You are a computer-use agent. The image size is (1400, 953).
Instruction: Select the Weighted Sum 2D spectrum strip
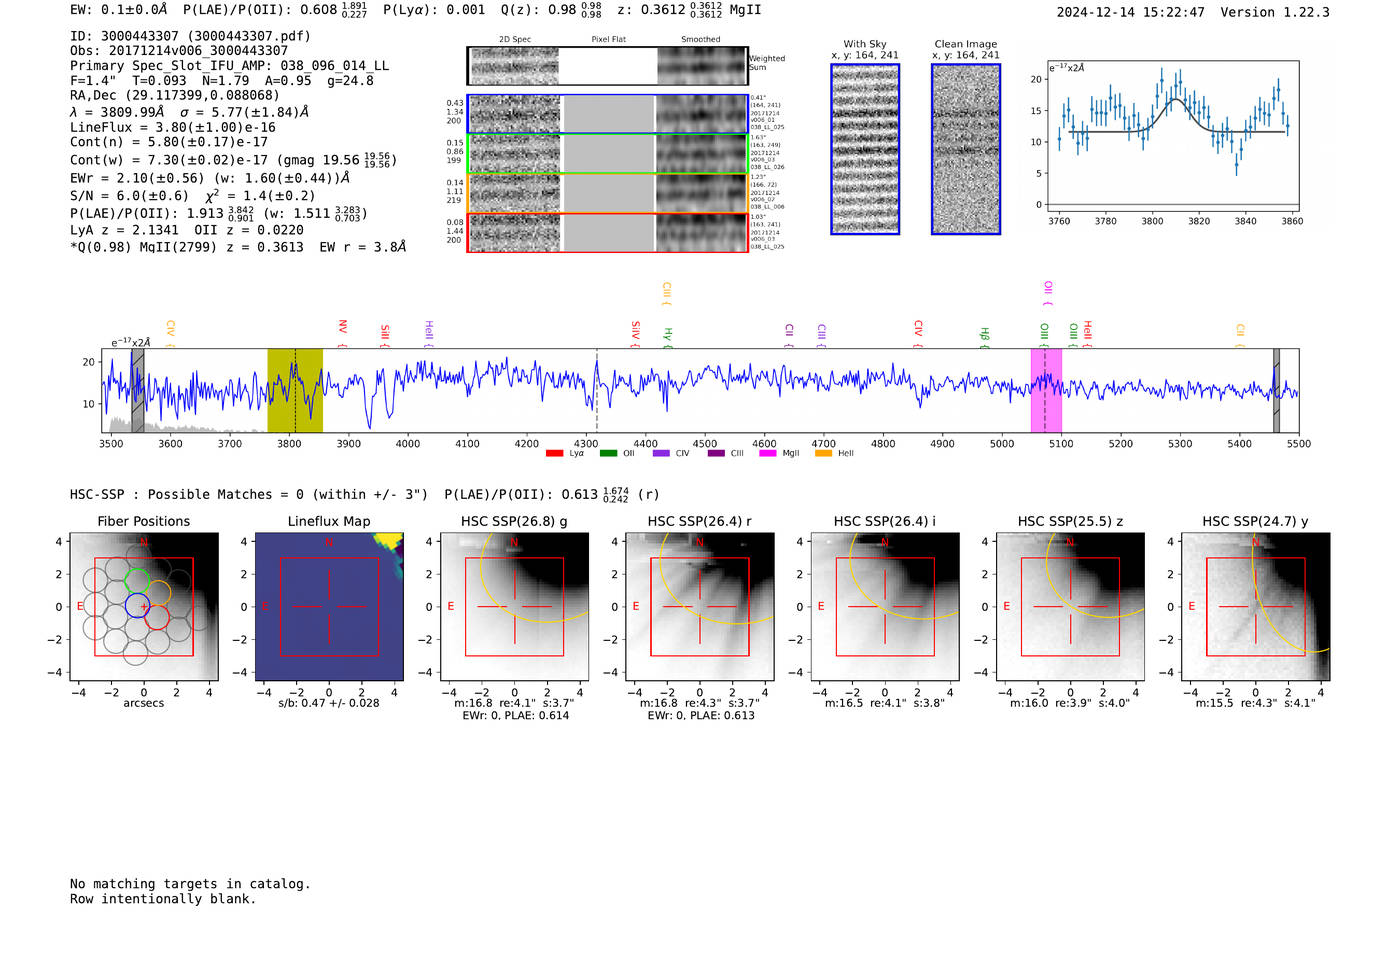click(608, 66)
